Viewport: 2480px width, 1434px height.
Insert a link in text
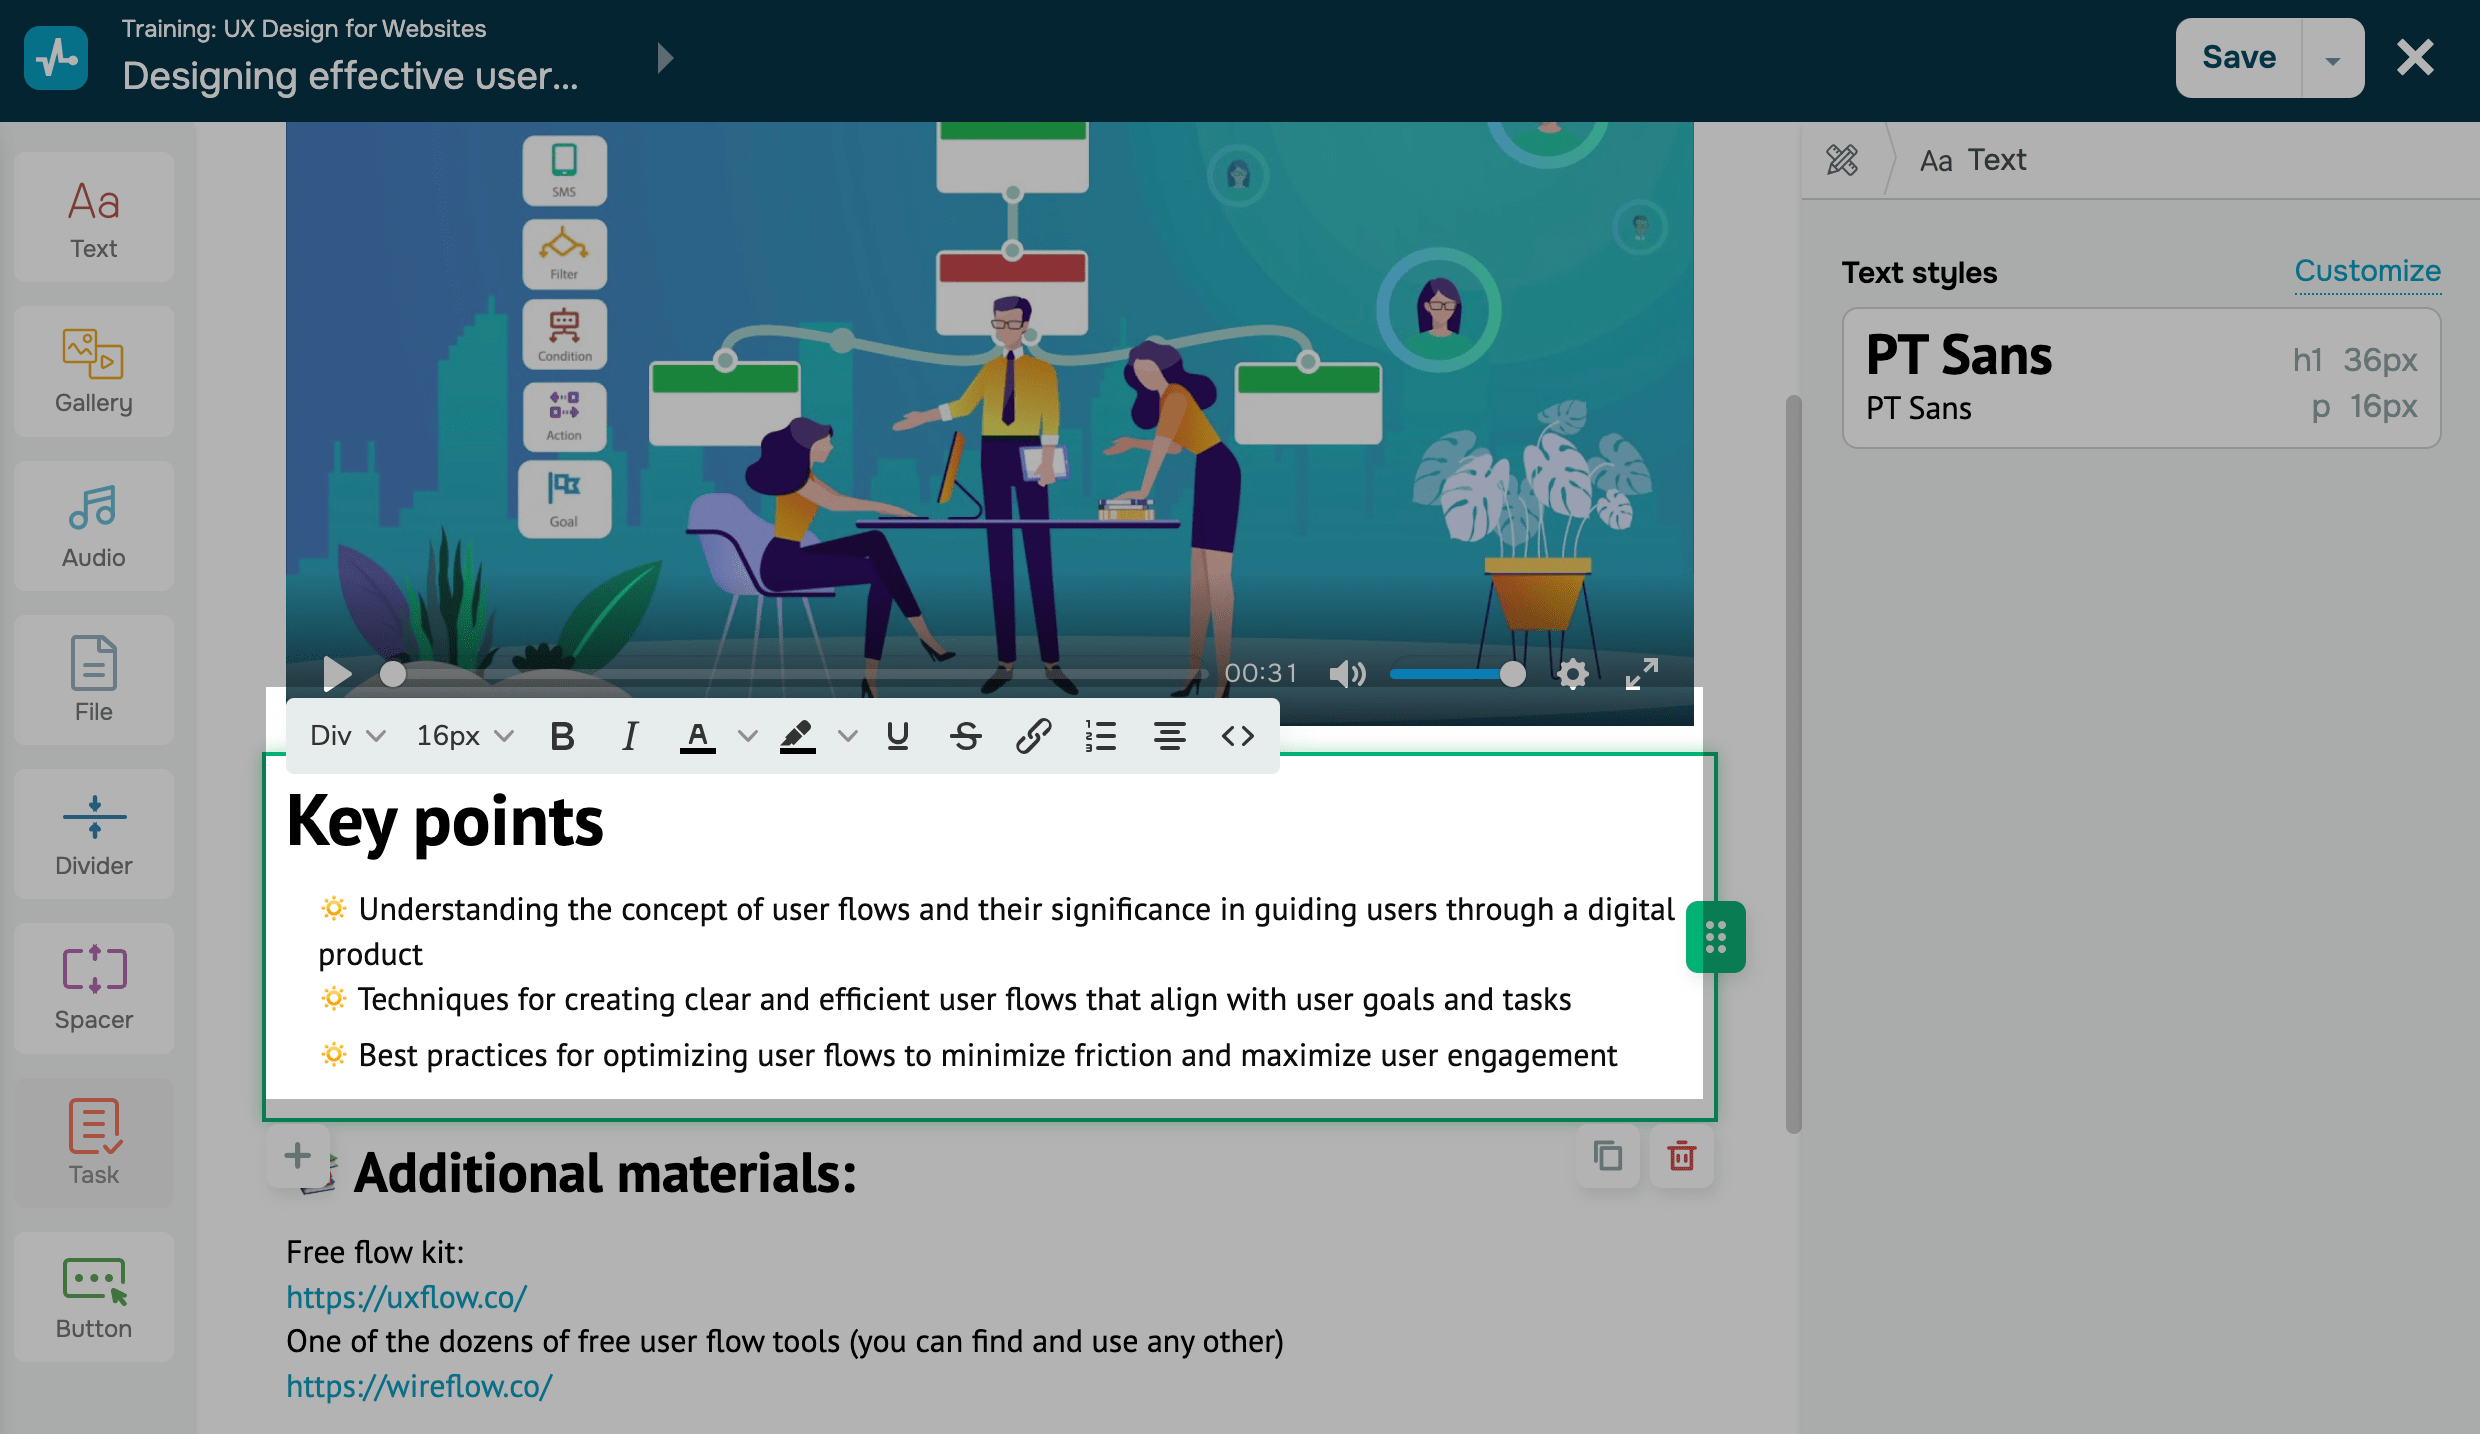tap(1033, 736)
